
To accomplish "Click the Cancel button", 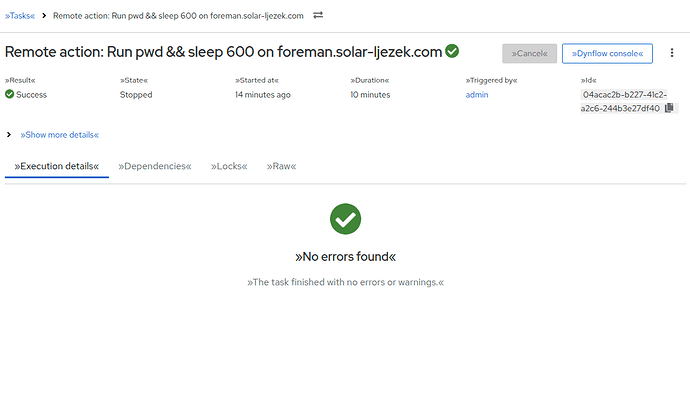I will tap(529, 53).
